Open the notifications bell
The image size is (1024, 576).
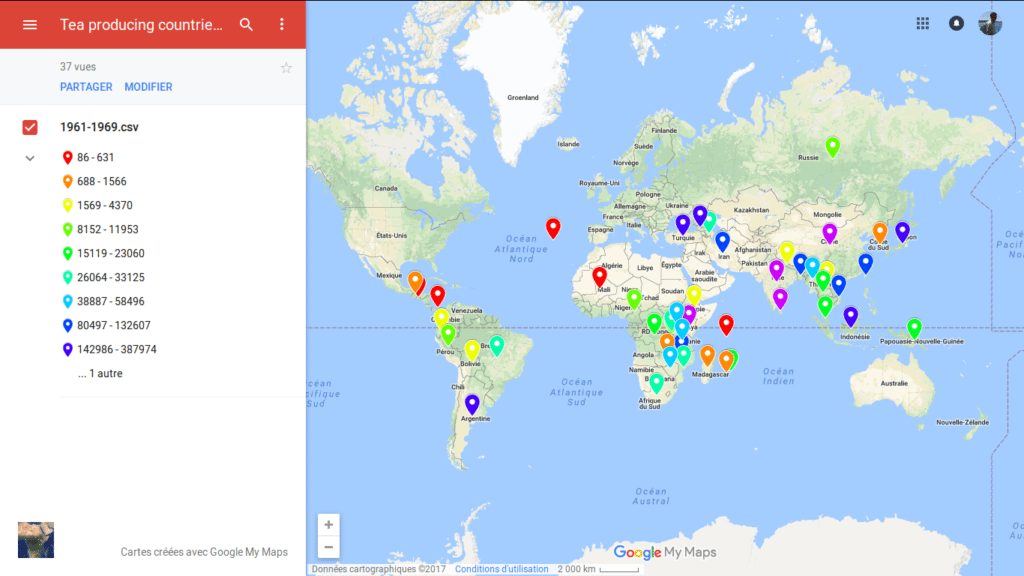(956, 24)
